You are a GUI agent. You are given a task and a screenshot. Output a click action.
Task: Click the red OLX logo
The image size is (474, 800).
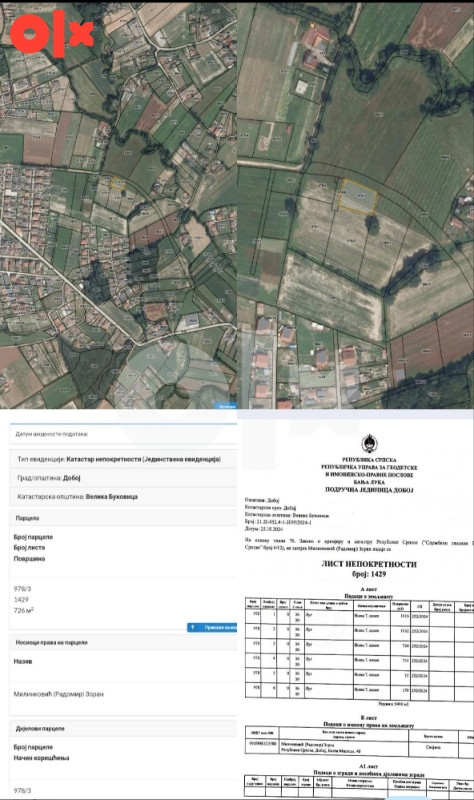52,33
